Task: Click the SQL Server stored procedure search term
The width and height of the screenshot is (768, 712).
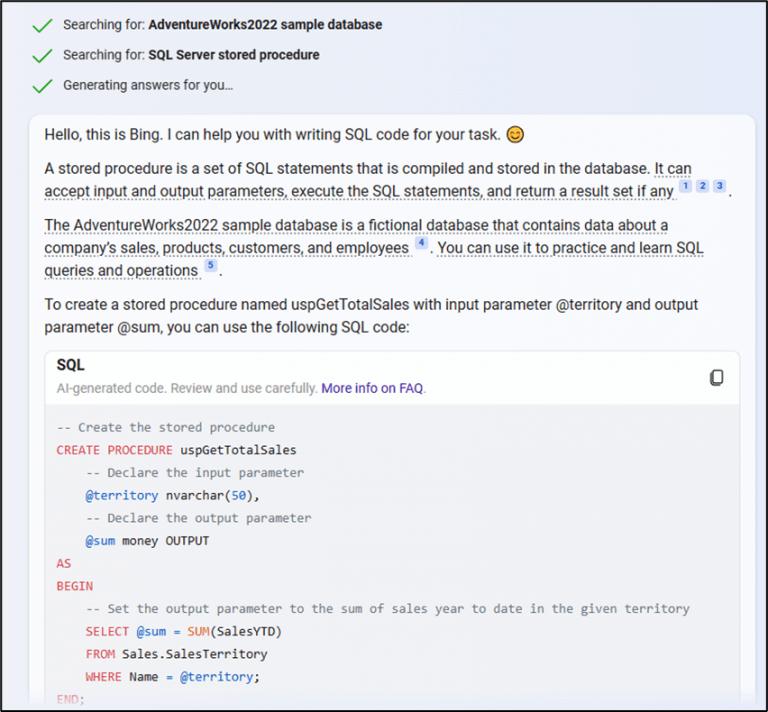Action: (234, 55)
